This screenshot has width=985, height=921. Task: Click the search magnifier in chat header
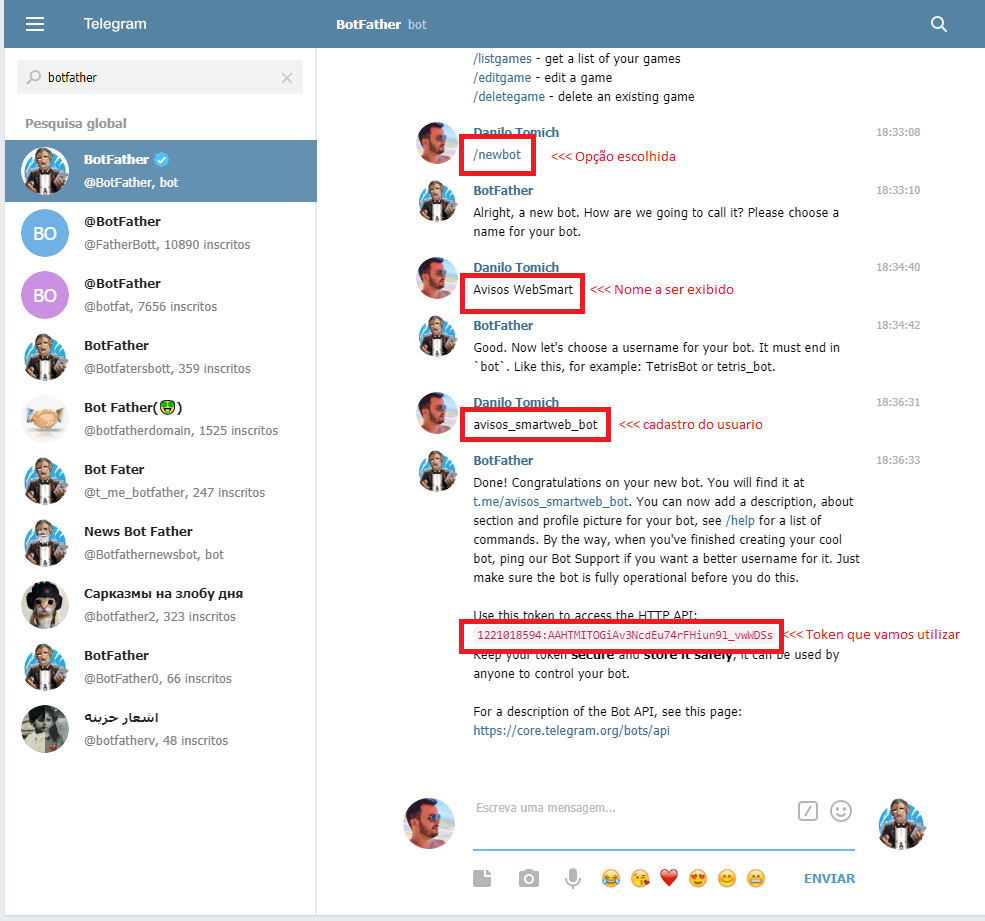(939, 24)
